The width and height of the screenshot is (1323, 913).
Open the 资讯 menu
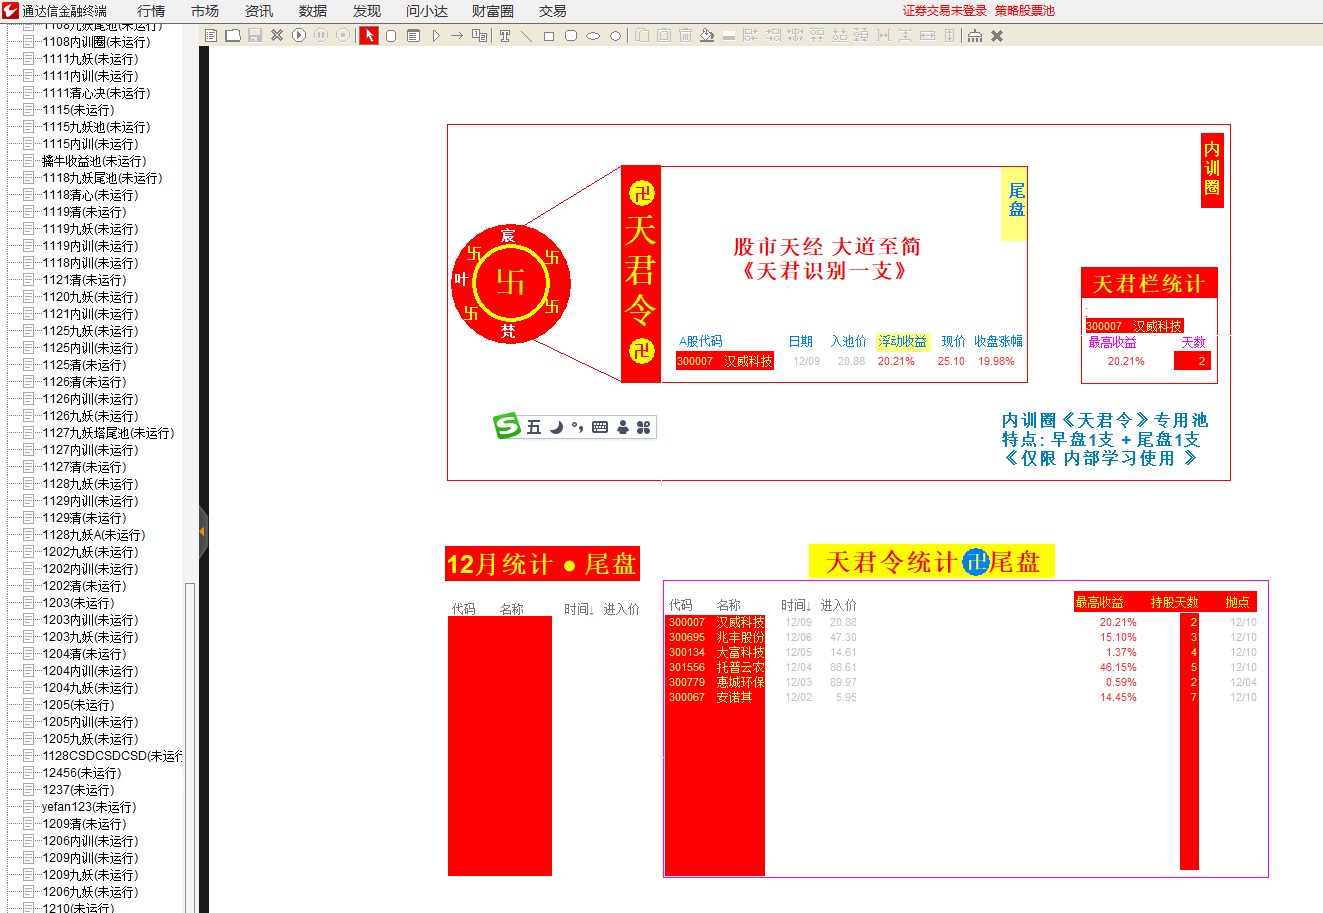(x=259, y=11)
